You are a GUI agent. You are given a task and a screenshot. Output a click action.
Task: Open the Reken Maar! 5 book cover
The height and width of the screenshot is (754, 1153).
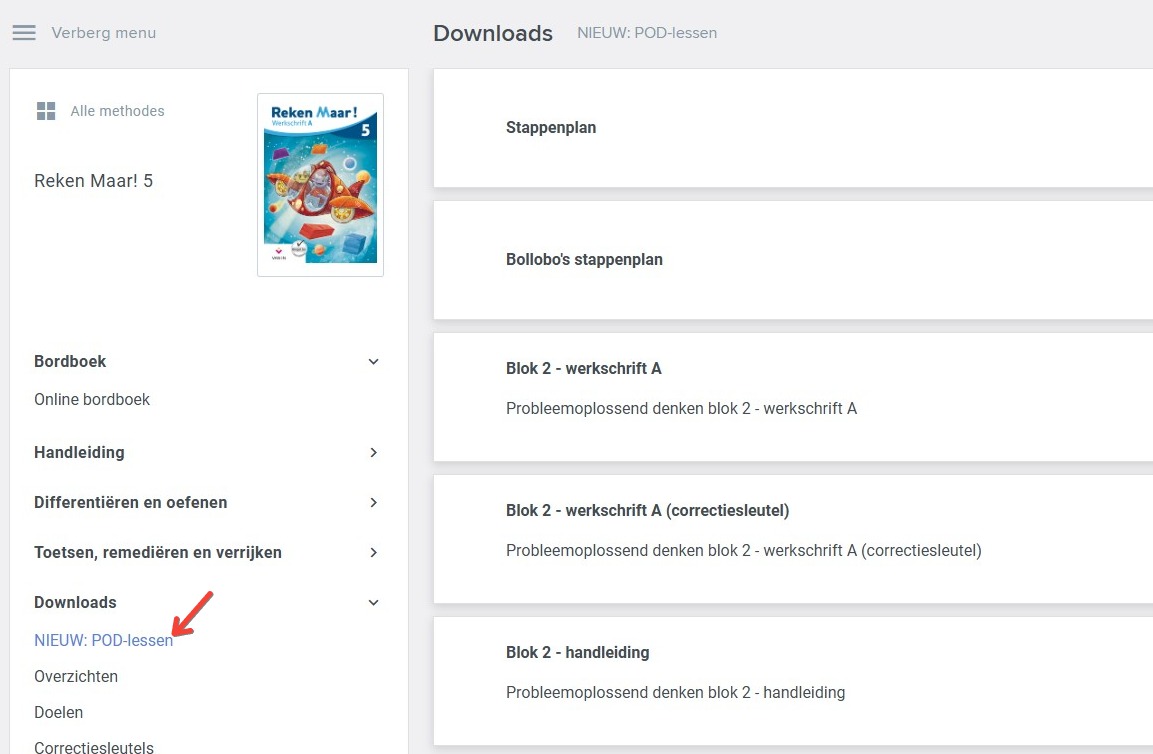(x=320, y=185)
